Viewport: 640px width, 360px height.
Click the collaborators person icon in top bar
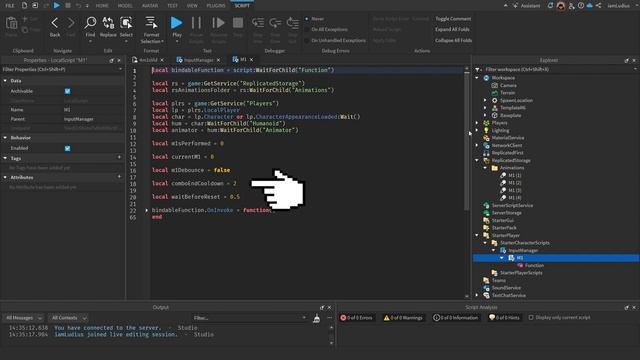click(x=571, y=5)
